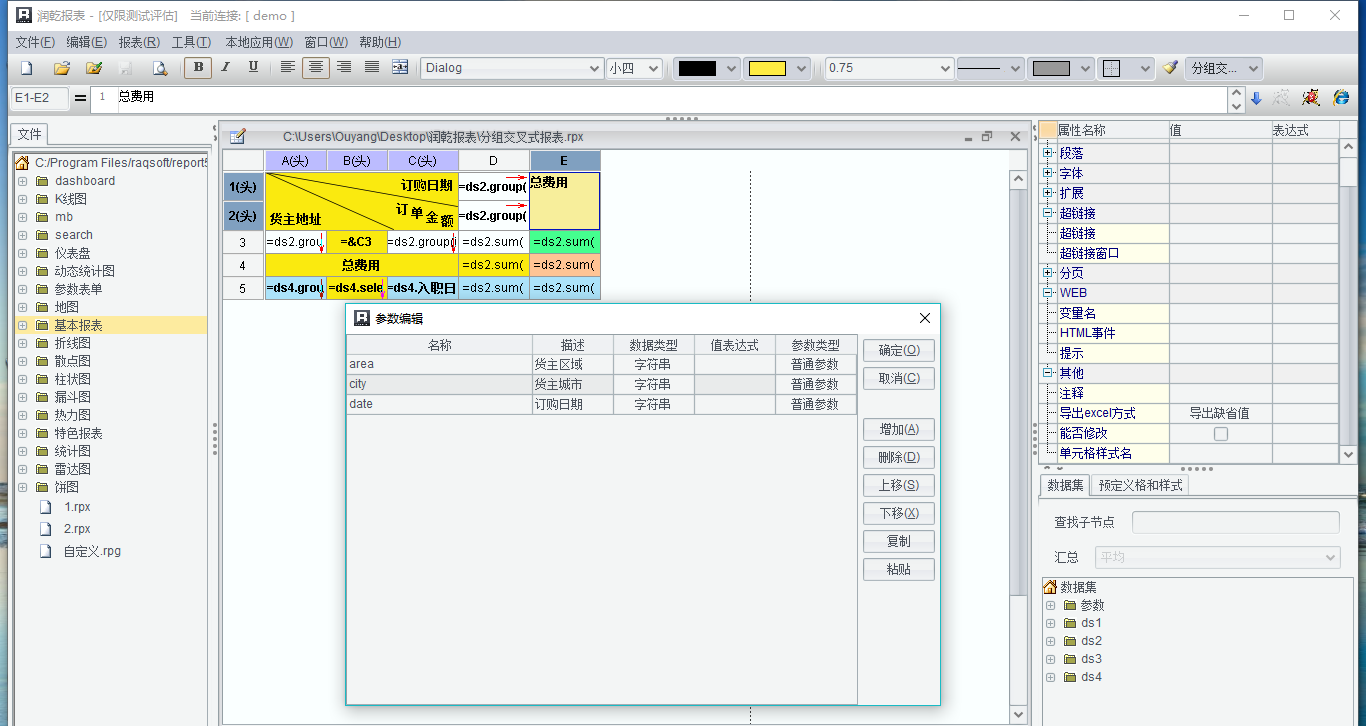
Task: Select the area parameter name cell
Action: (439, 365)
